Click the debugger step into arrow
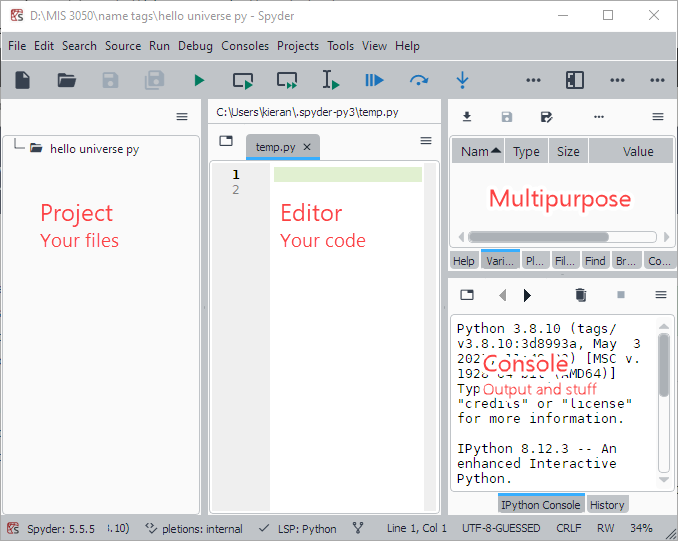The width and height of the screenshot is (678, 541). (462, 80)
